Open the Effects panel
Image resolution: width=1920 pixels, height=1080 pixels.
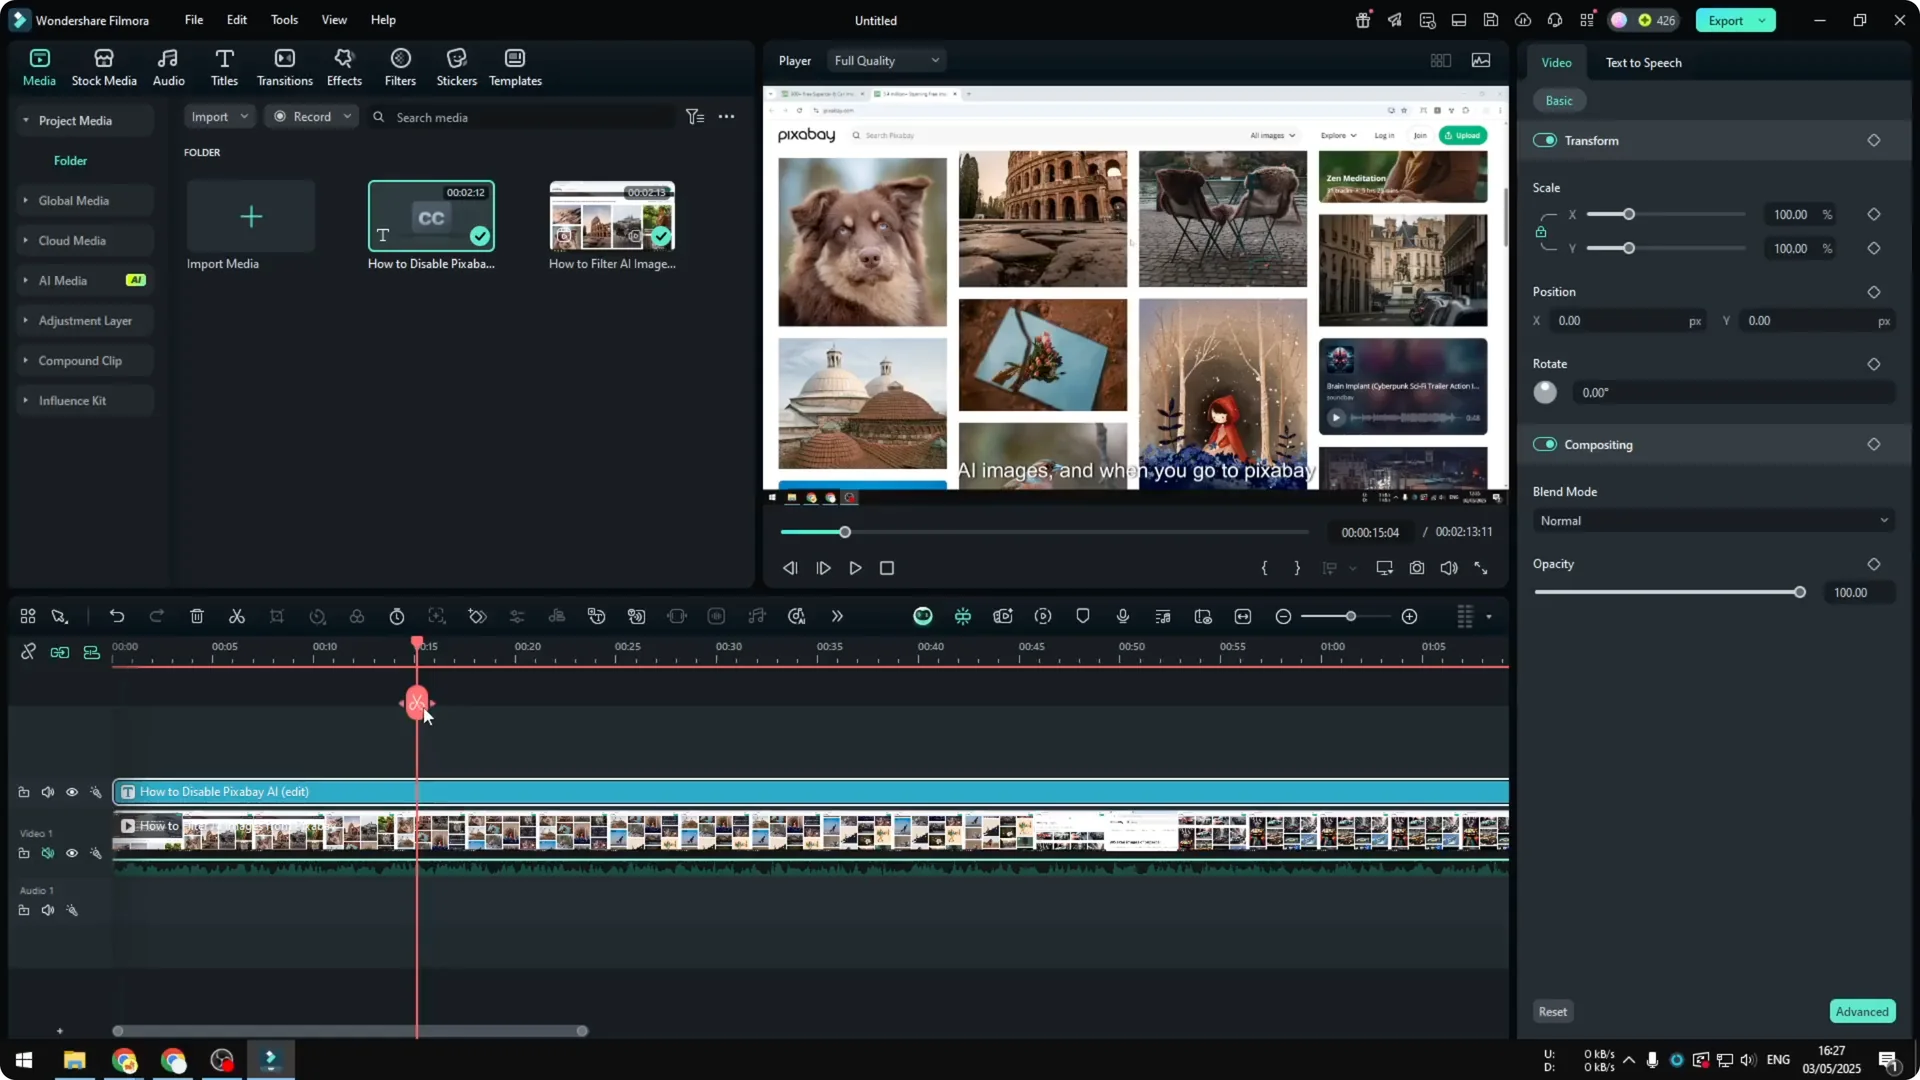344,66
